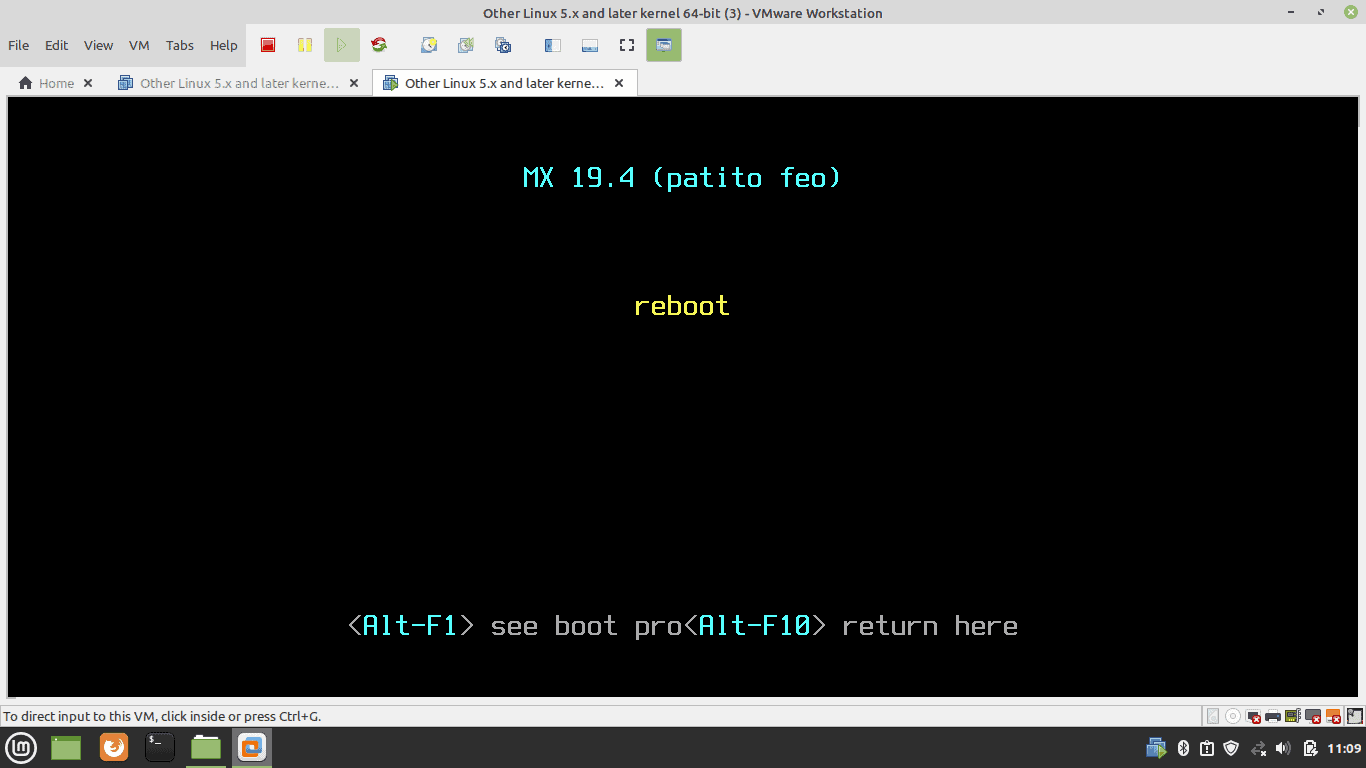Open the network connection tray icon
This screenshot has width=1366, height=768.
(1259, 748)
